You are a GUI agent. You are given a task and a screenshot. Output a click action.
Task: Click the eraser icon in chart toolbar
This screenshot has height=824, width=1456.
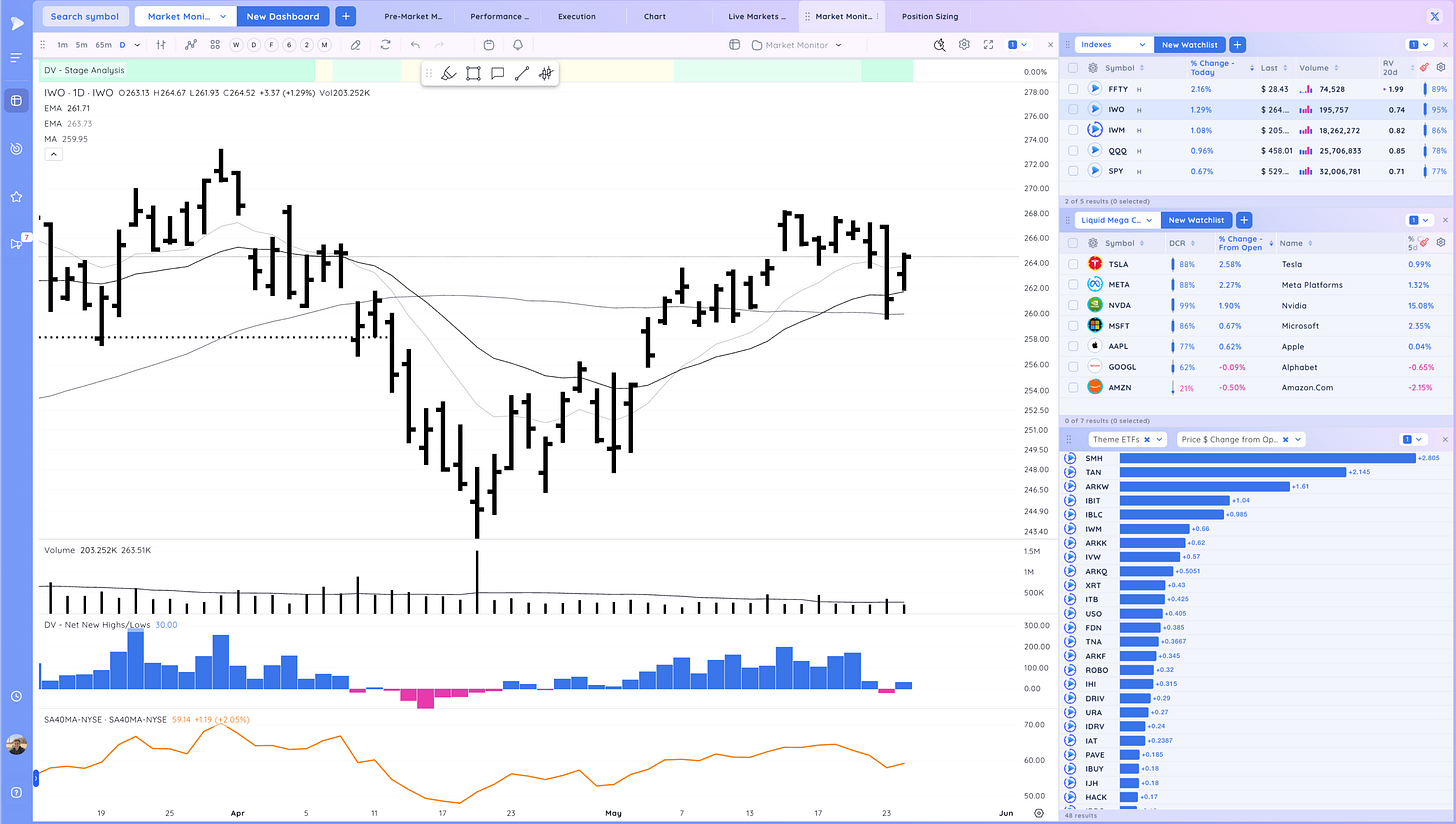[355, 45]
